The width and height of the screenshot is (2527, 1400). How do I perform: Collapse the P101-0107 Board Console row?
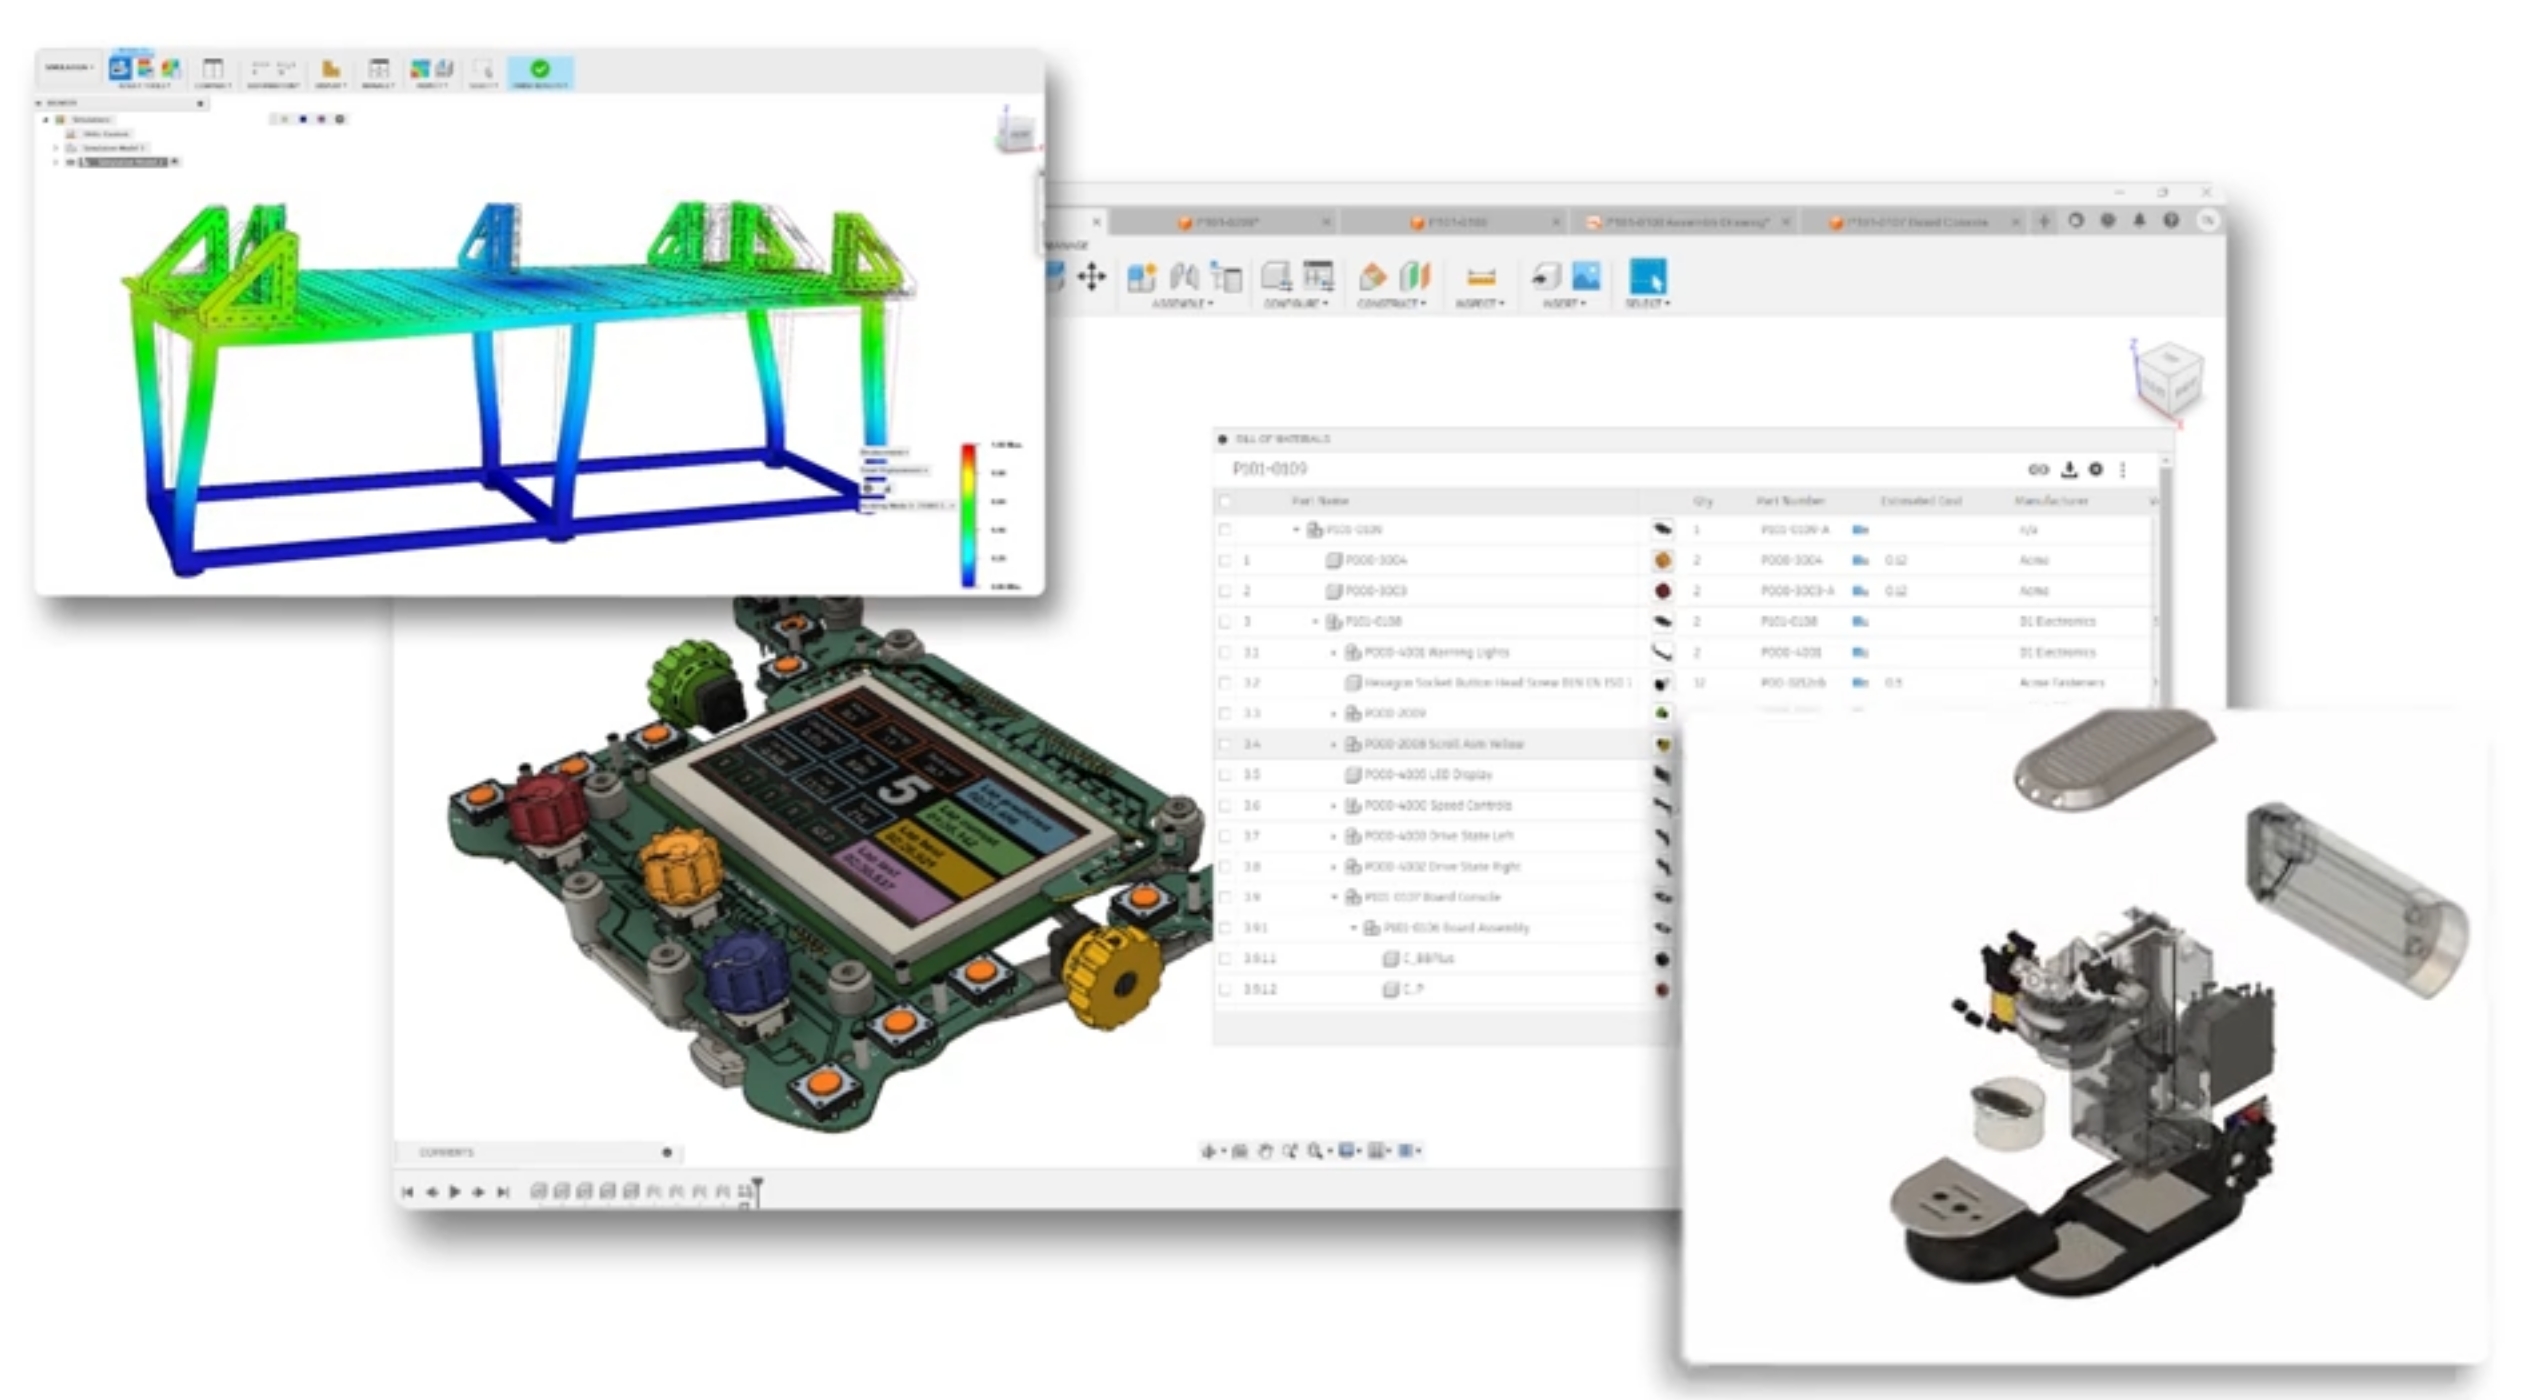click(x=1333, y=898)
